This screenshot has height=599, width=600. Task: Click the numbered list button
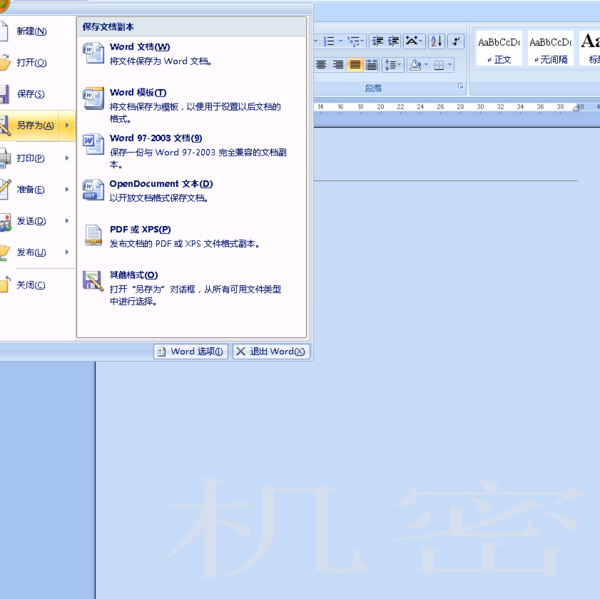[329, 41]
